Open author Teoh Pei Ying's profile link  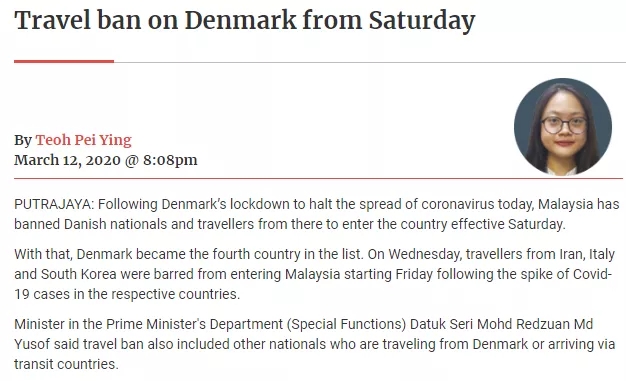click(83, 140)
